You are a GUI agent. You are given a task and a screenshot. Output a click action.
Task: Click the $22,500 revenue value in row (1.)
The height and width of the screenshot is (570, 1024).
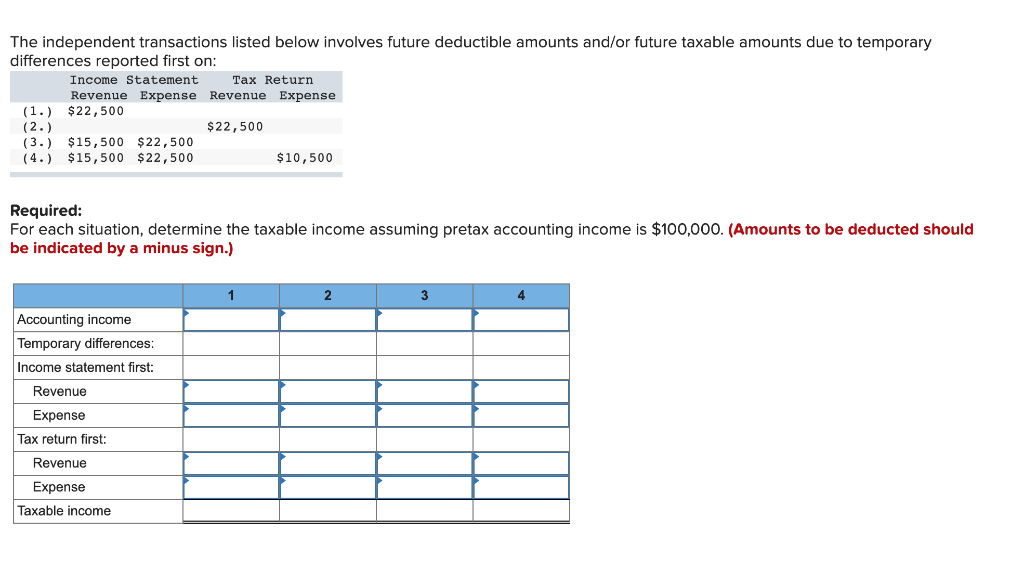pos(95,111)
